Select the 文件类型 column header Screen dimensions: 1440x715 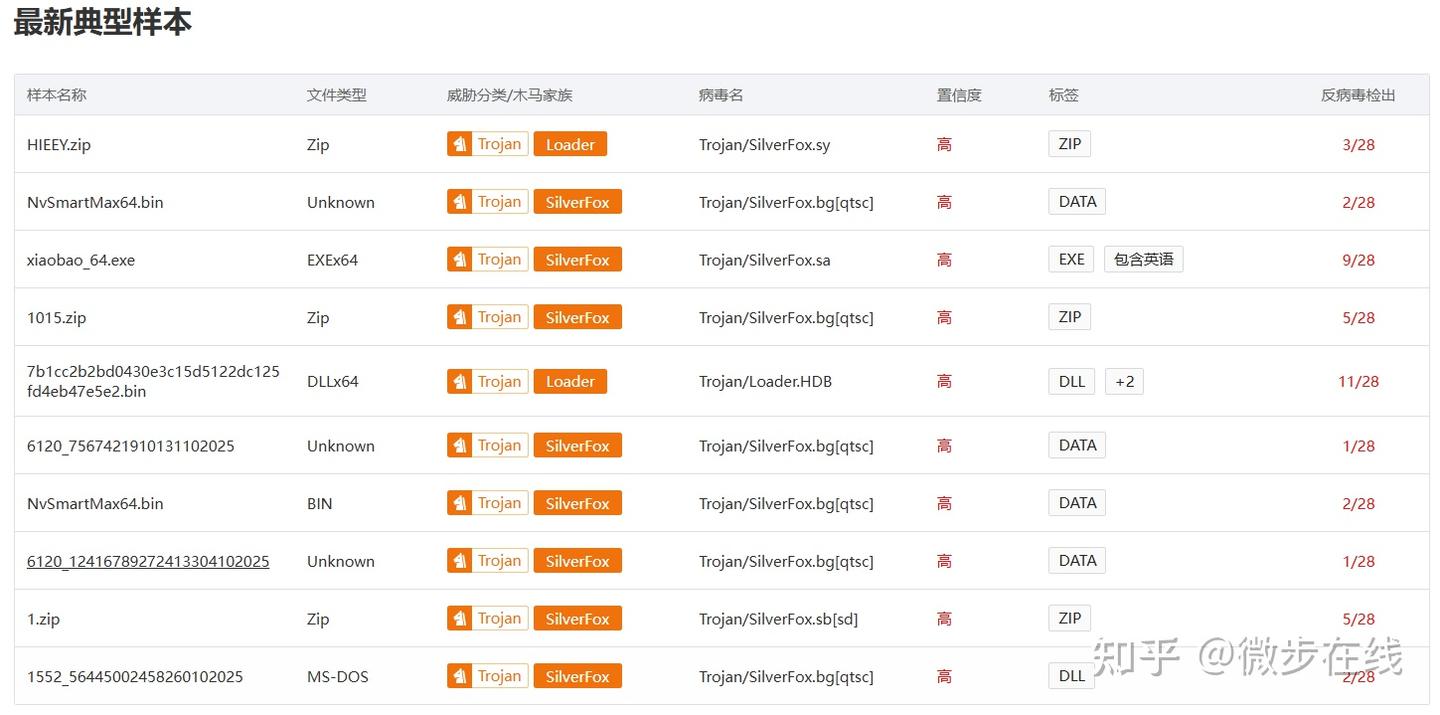point(337,95)
